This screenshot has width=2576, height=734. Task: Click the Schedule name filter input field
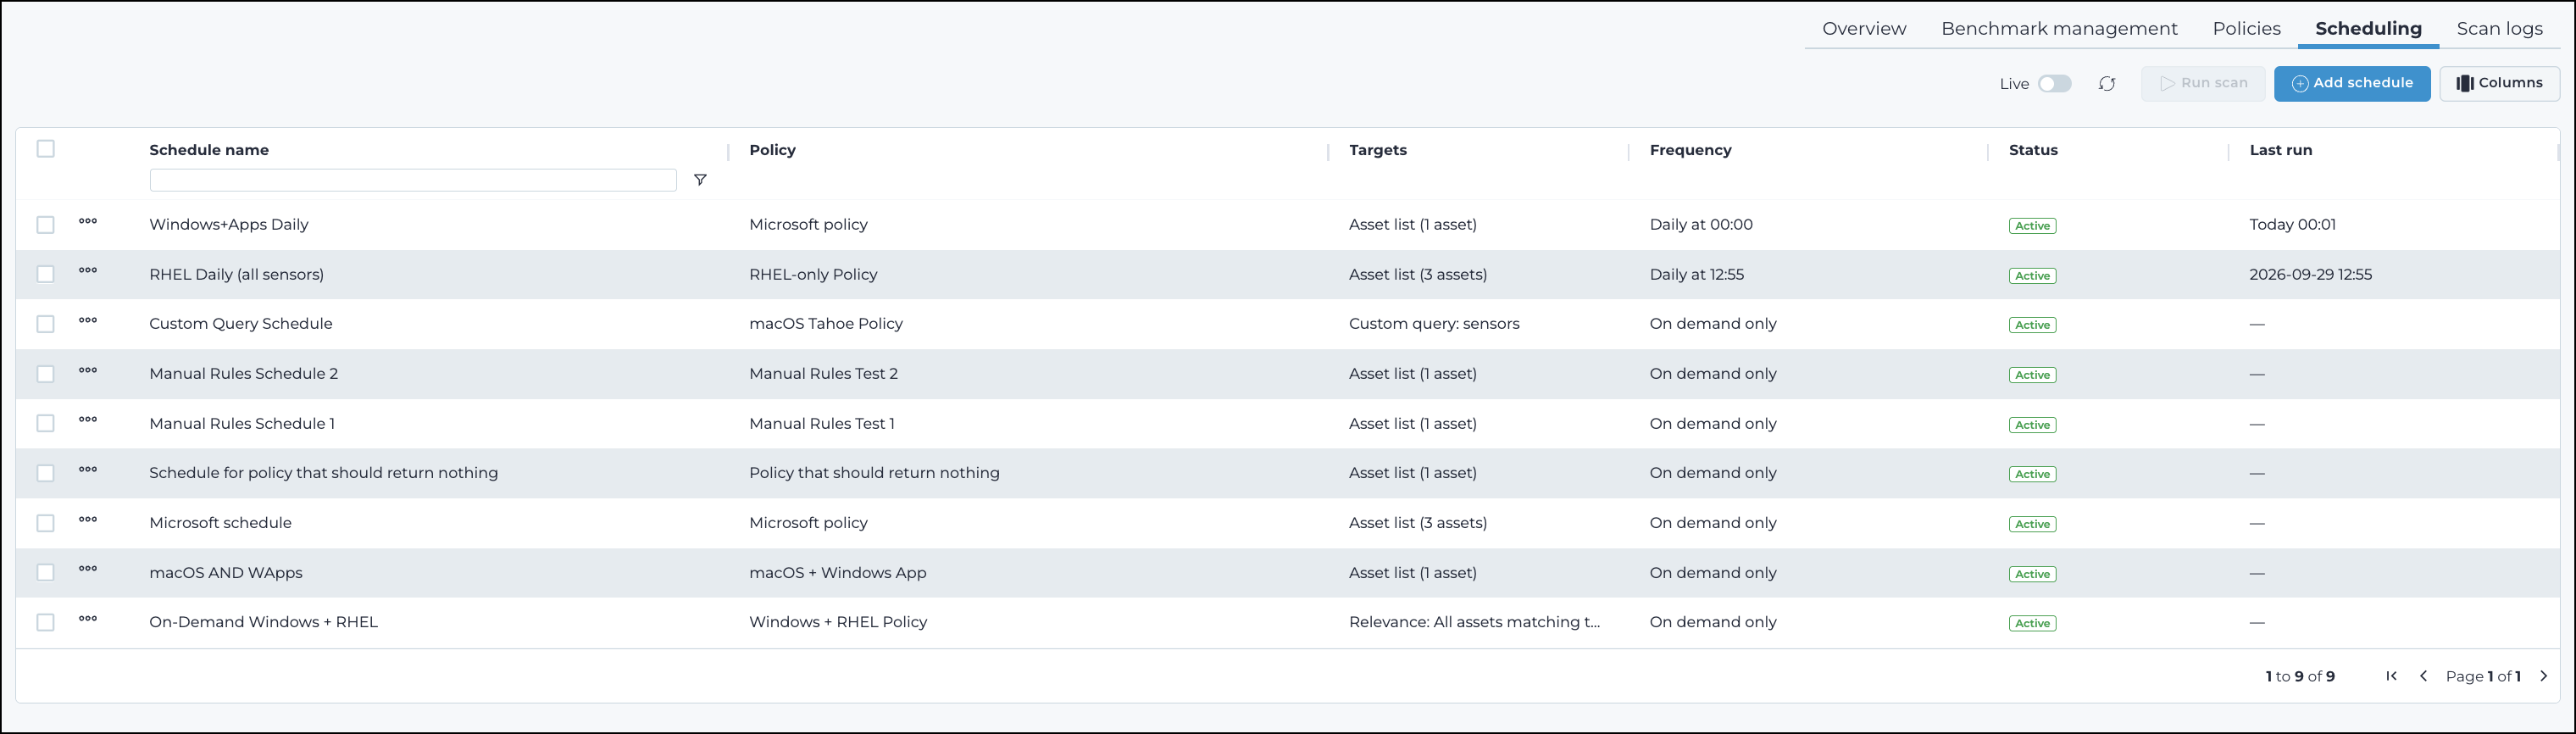(413, 180)
